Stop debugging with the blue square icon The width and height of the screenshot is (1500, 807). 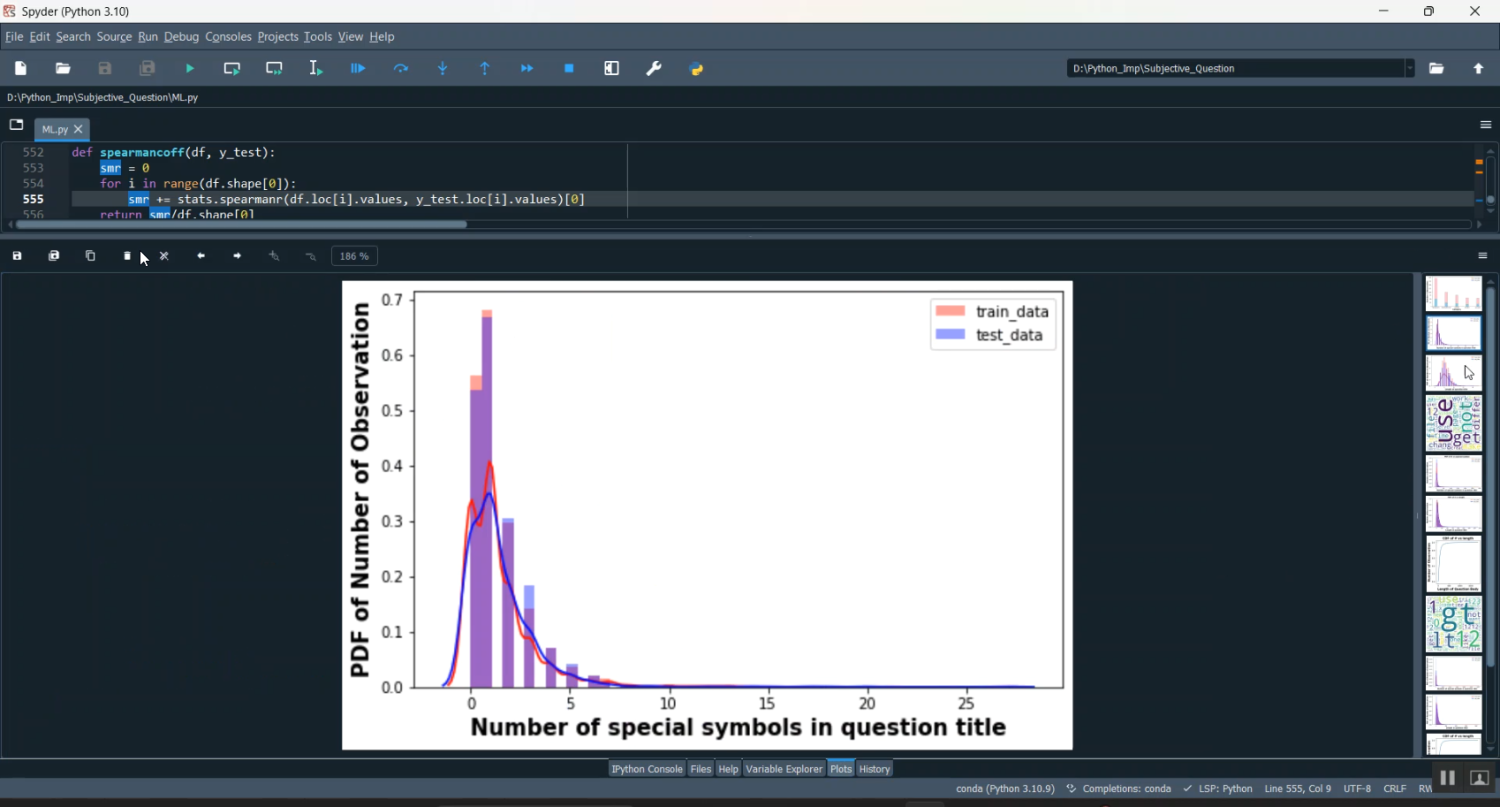point(569,69)
